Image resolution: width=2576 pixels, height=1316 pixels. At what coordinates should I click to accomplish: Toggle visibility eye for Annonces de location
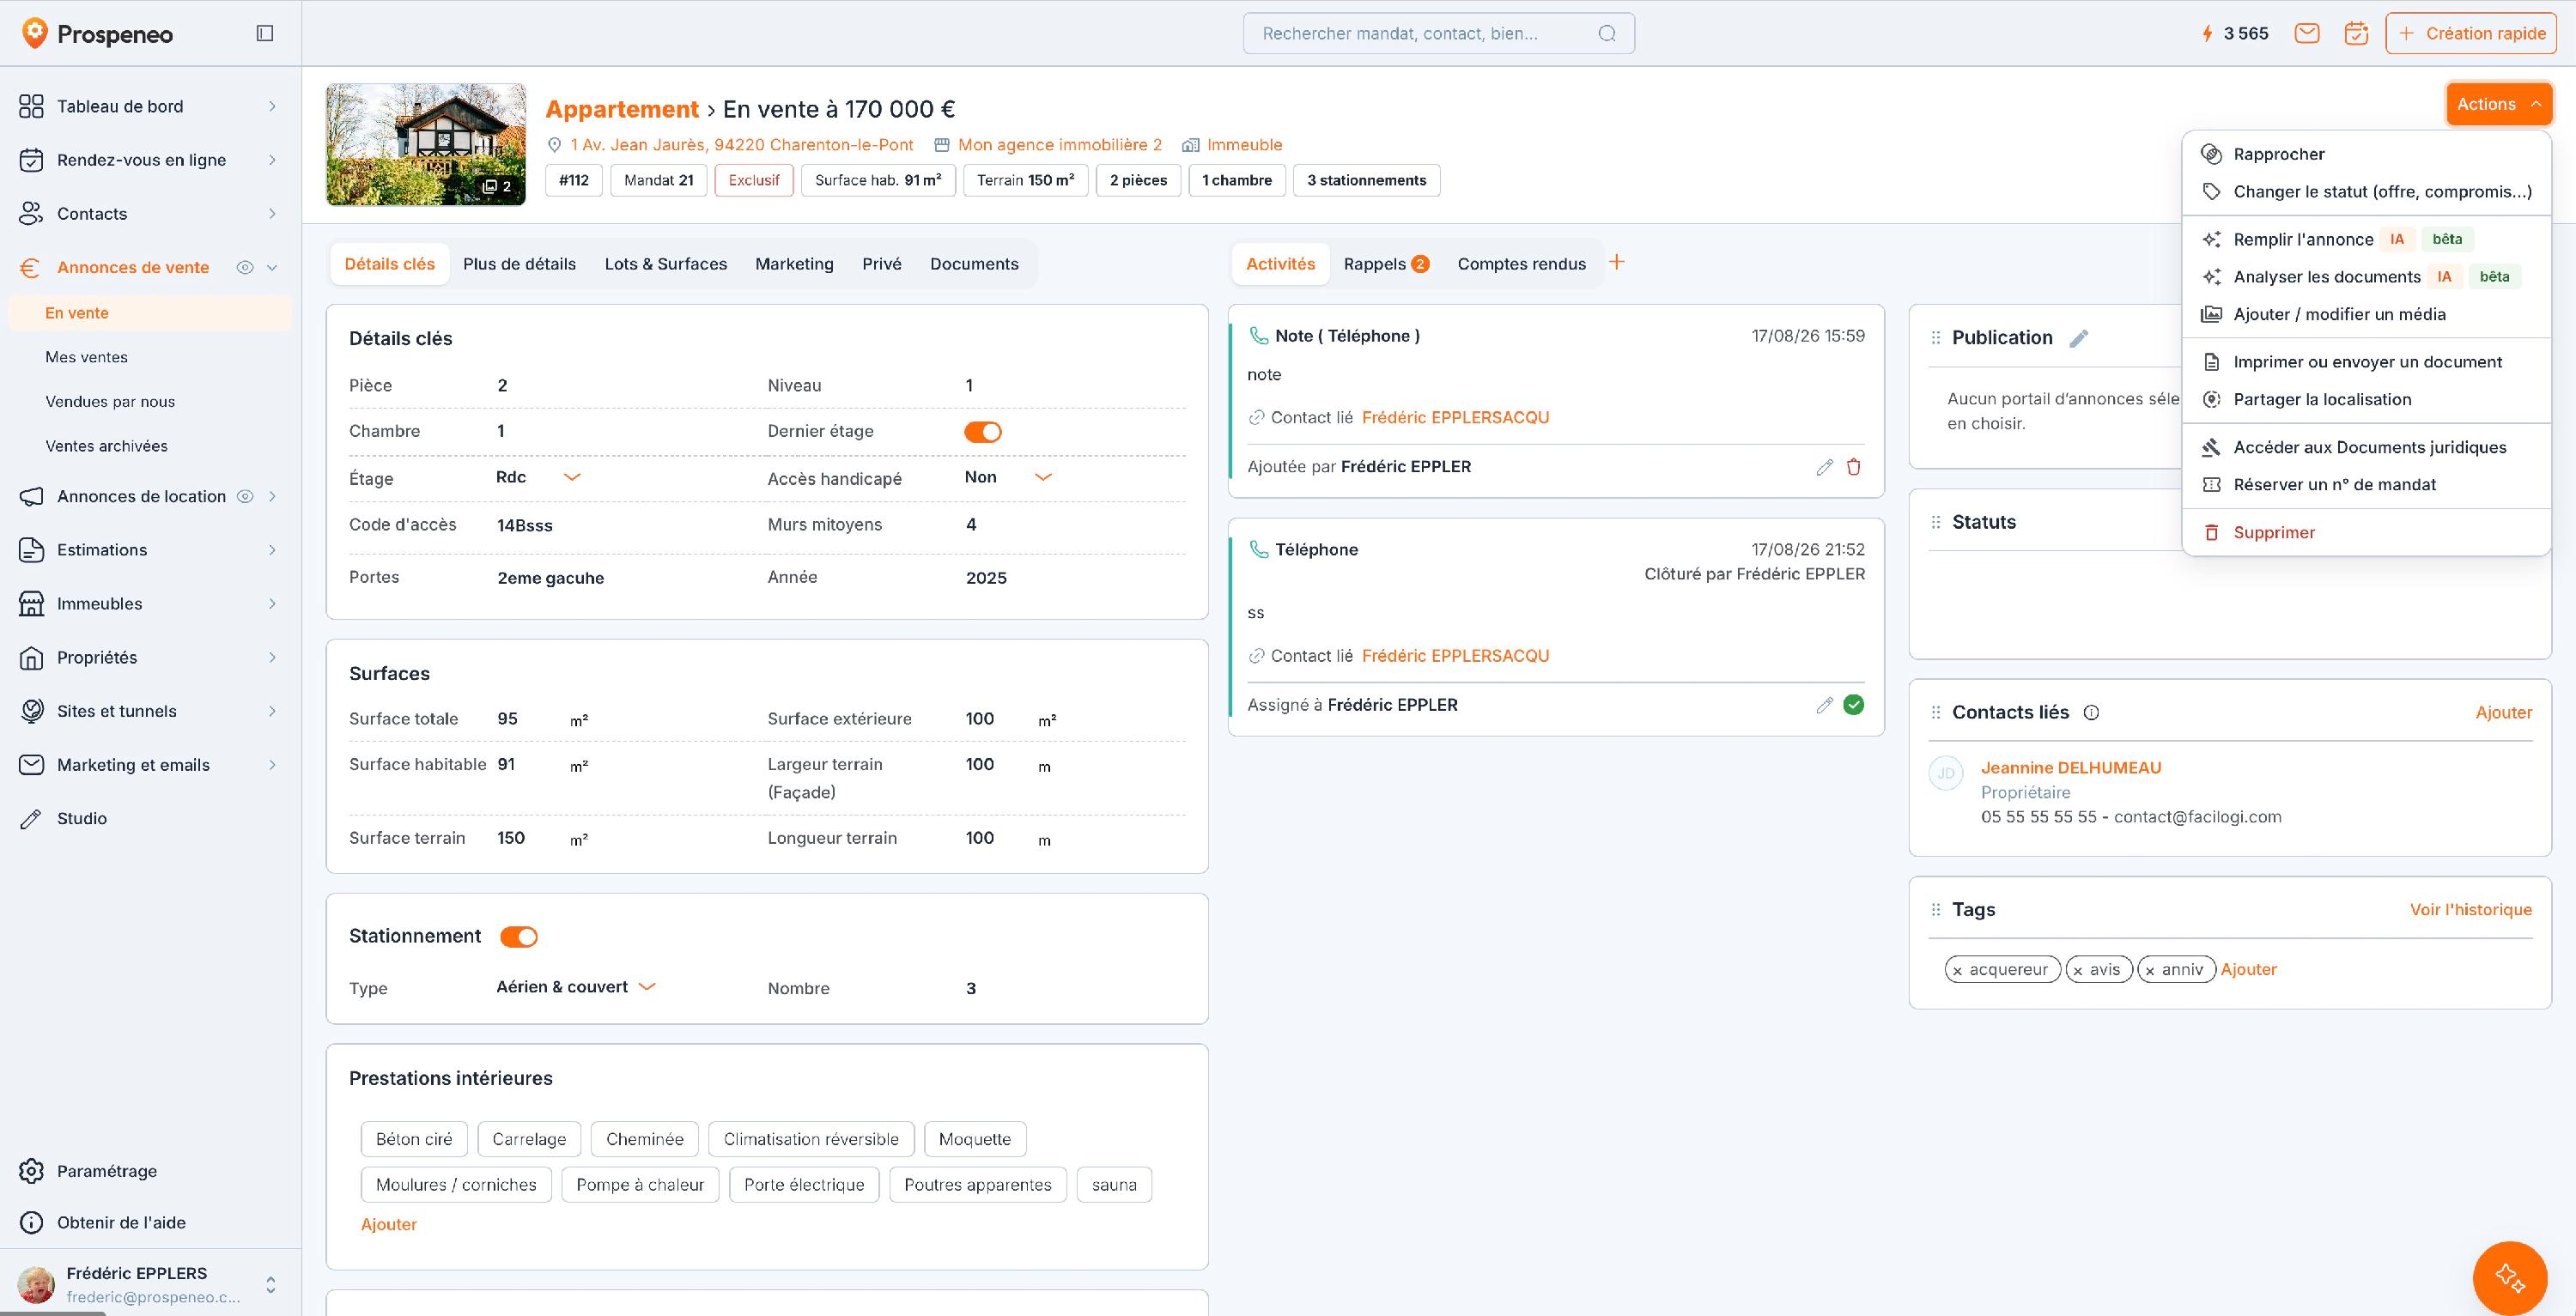click(x=245, y=496)
